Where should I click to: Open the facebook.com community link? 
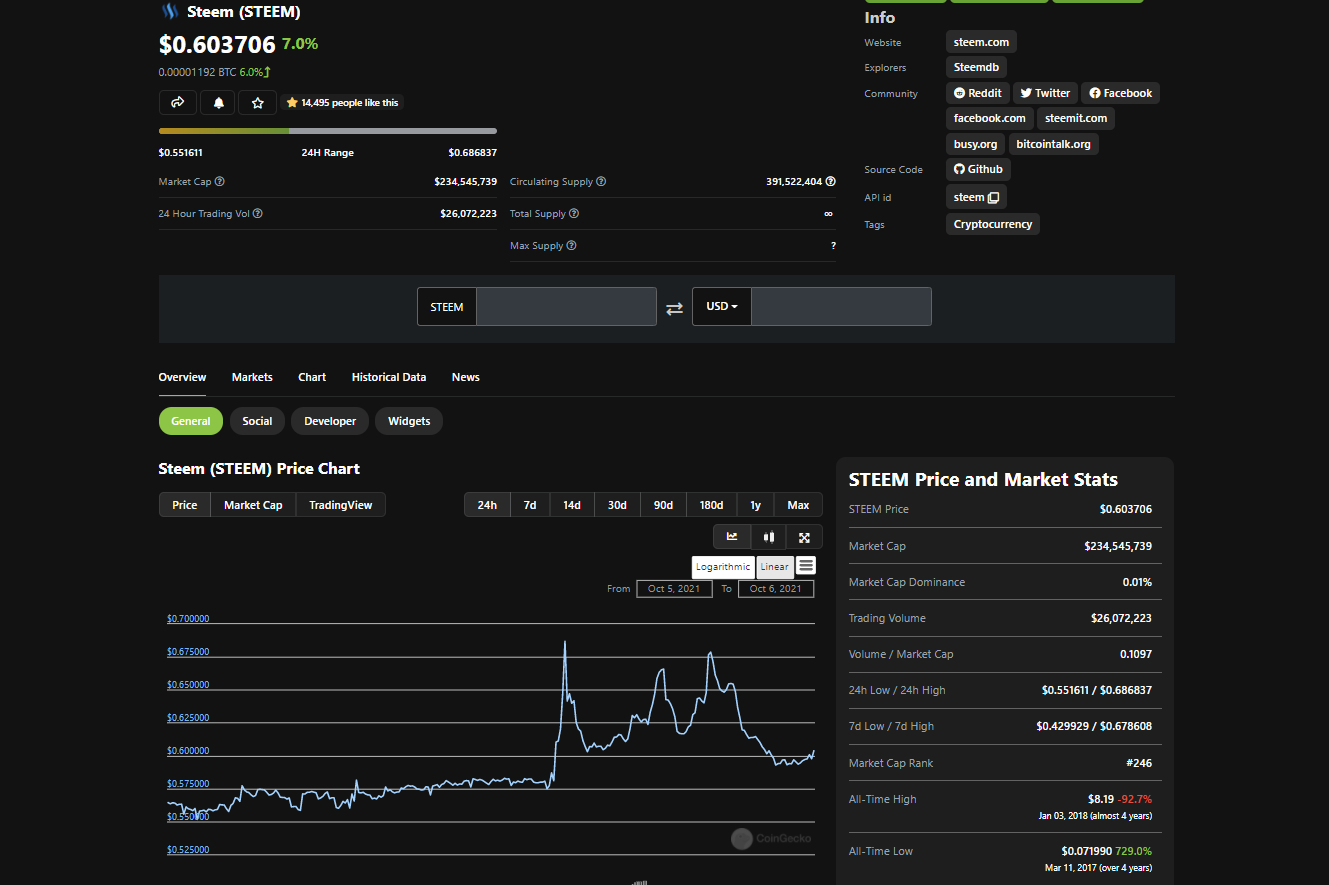click(990, 118)
